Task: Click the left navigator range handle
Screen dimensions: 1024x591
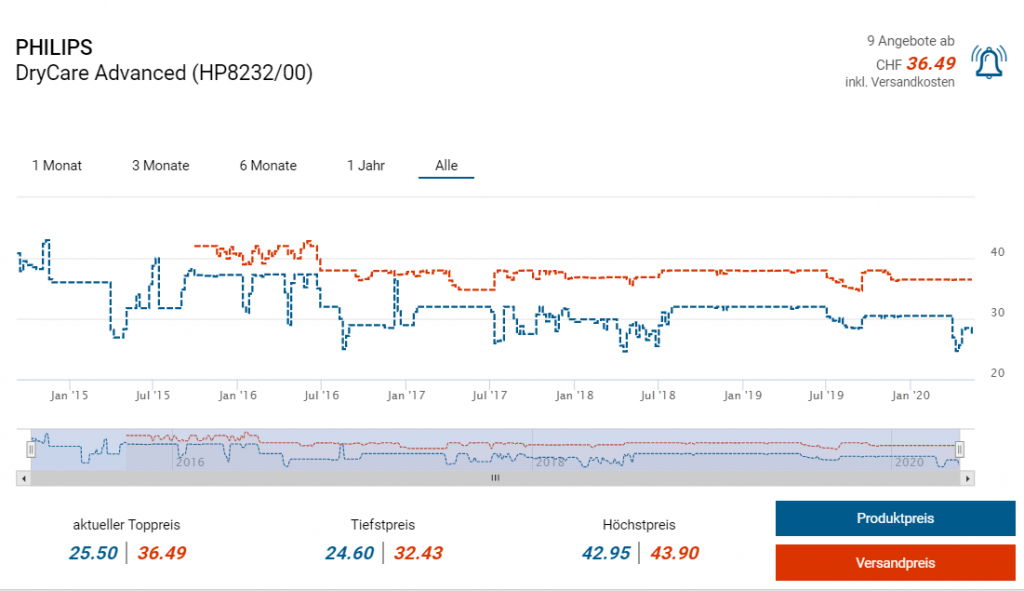Action: point(31,450)
